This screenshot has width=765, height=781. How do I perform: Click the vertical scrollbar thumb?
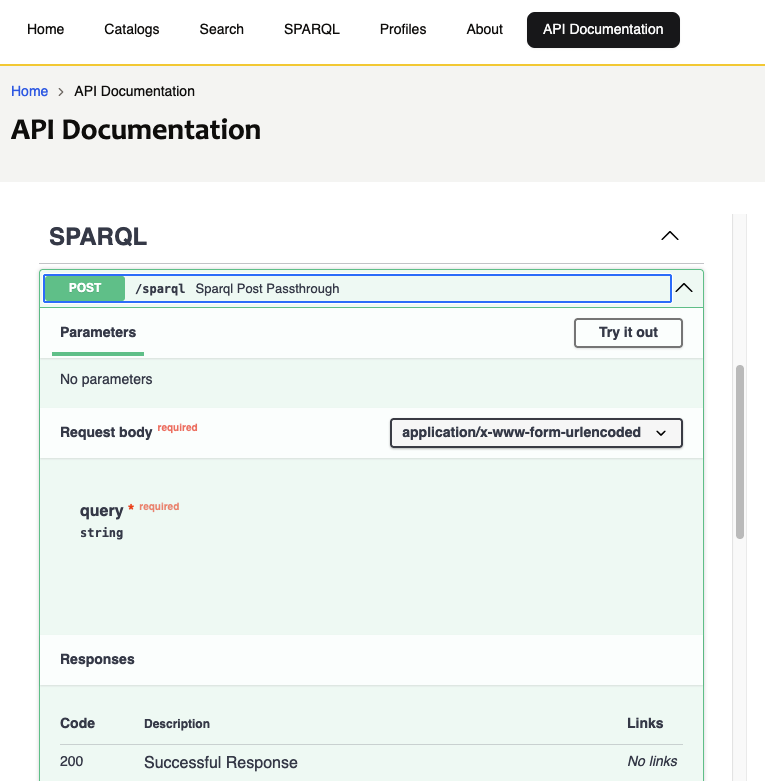coord(740,450)
